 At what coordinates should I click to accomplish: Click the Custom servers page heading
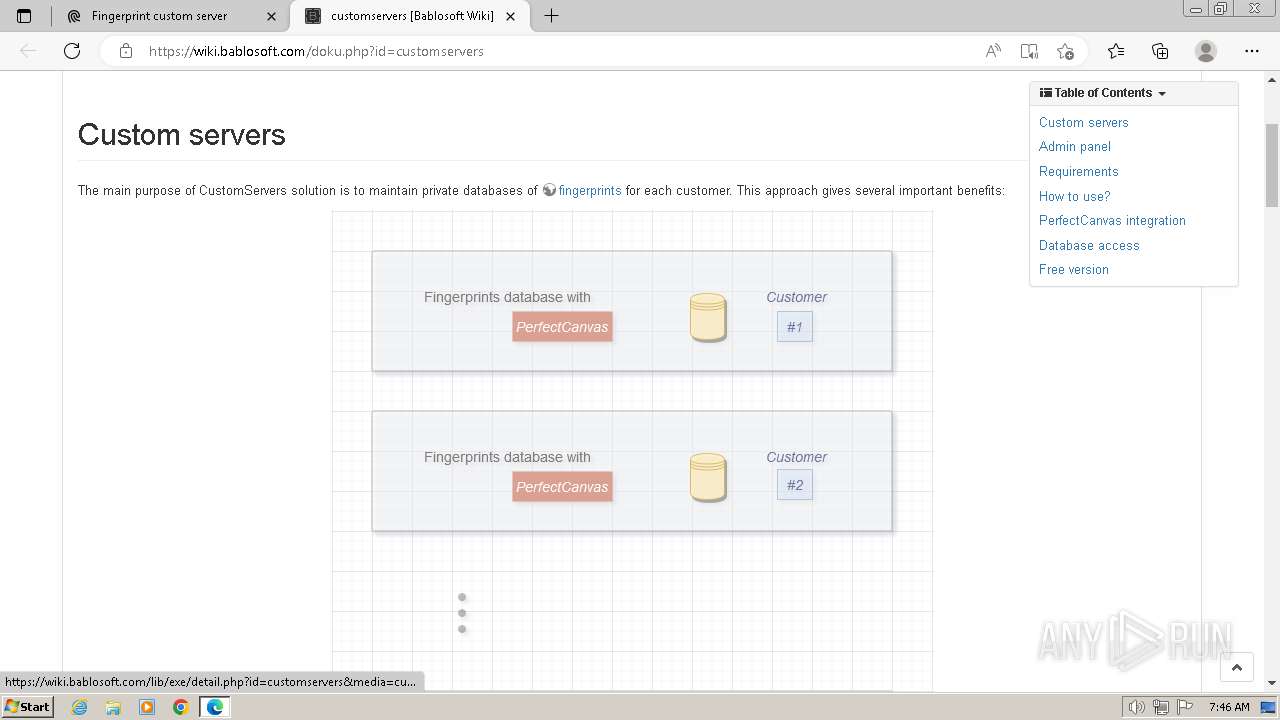[181, 135]
